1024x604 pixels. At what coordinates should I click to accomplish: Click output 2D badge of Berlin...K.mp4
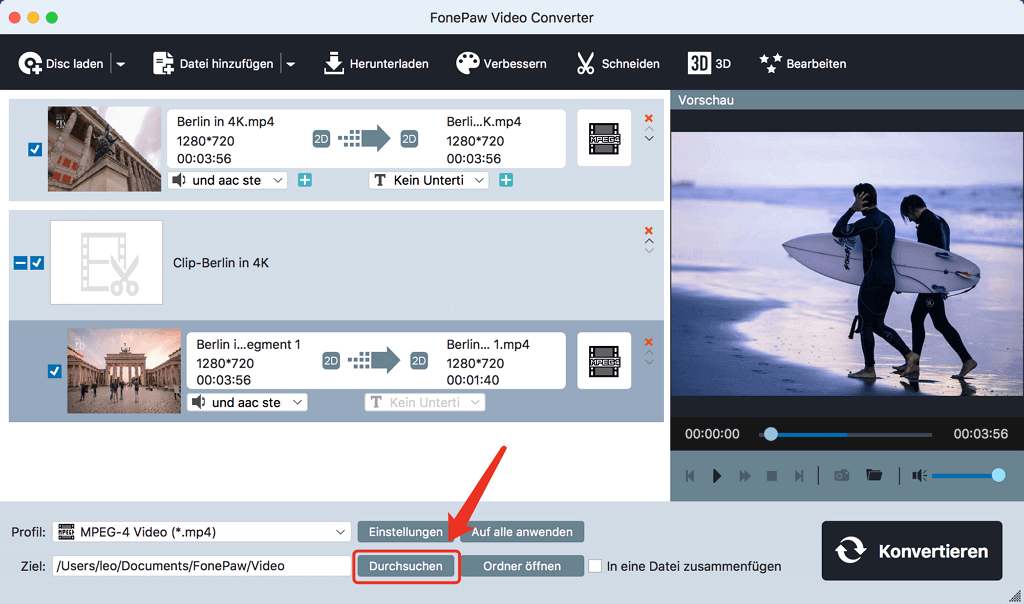[x=409, y=139]
